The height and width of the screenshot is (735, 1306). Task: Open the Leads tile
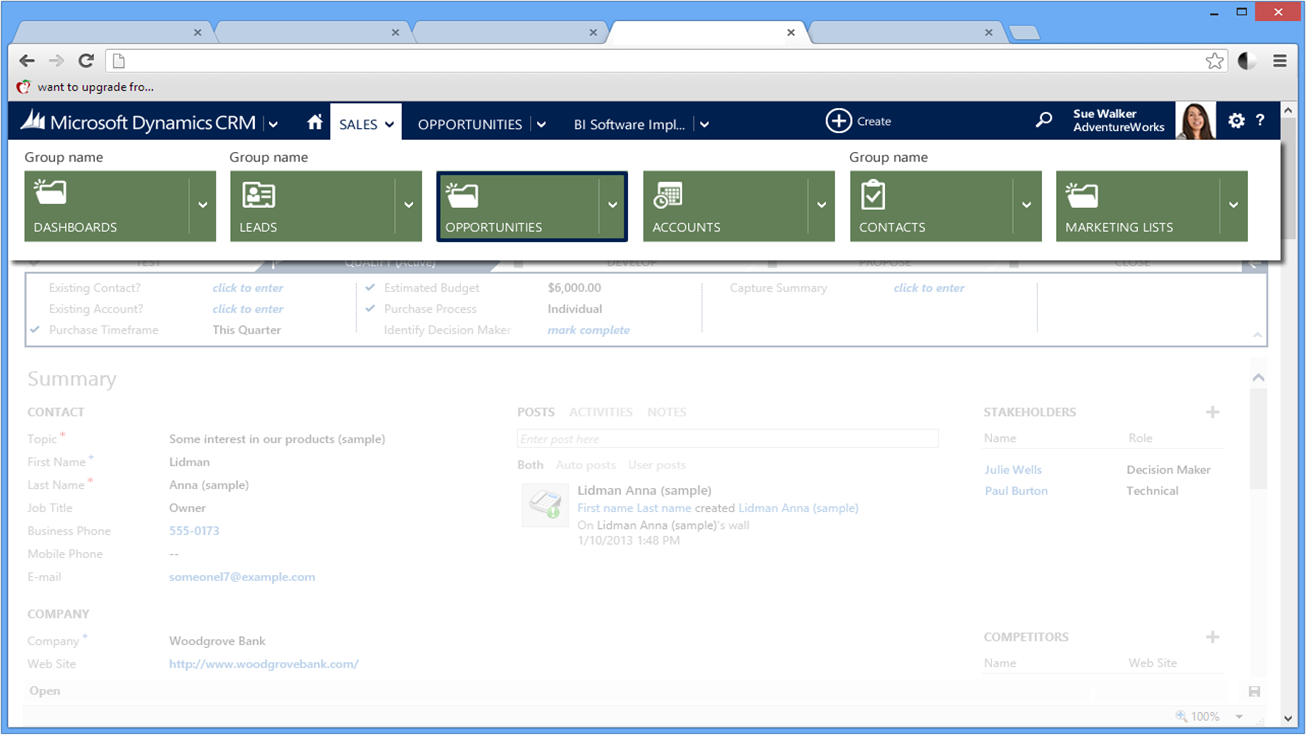pyautogui.click(x=312, y=206)
